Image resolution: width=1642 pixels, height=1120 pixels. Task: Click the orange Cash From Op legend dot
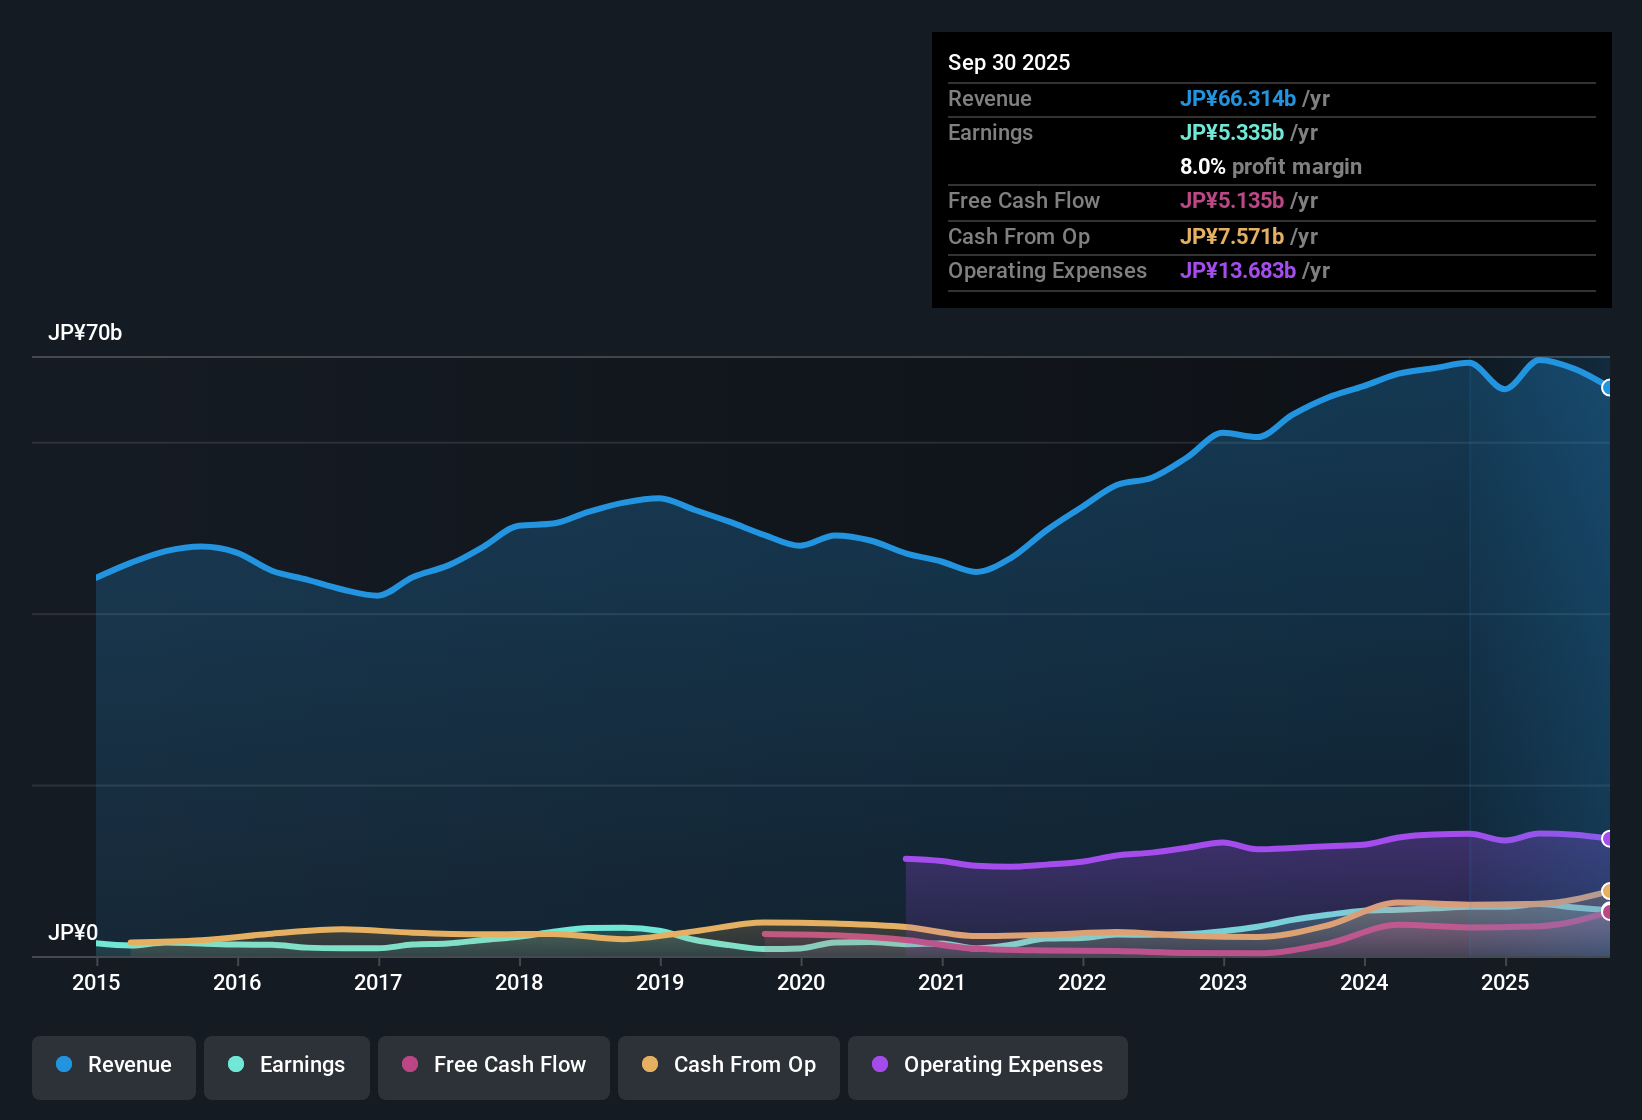(x=650, y=1065)
